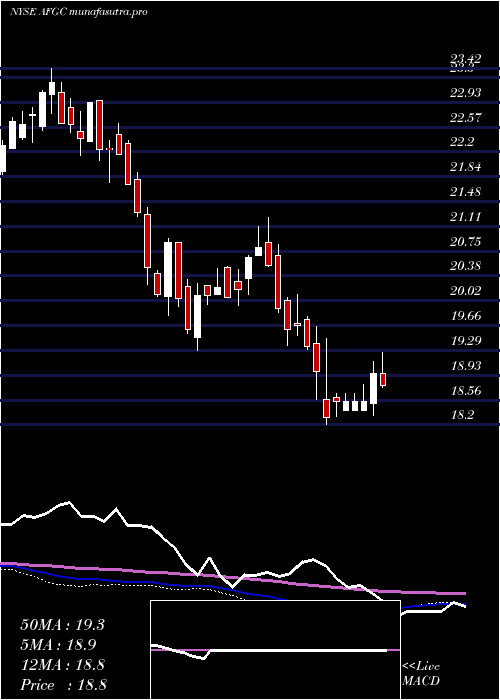Click the 23.42 price axis label

[466, 59]
